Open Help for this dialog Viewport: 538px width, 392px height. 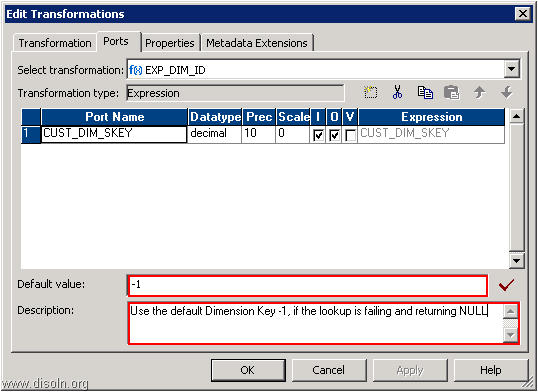click(491, 370)
